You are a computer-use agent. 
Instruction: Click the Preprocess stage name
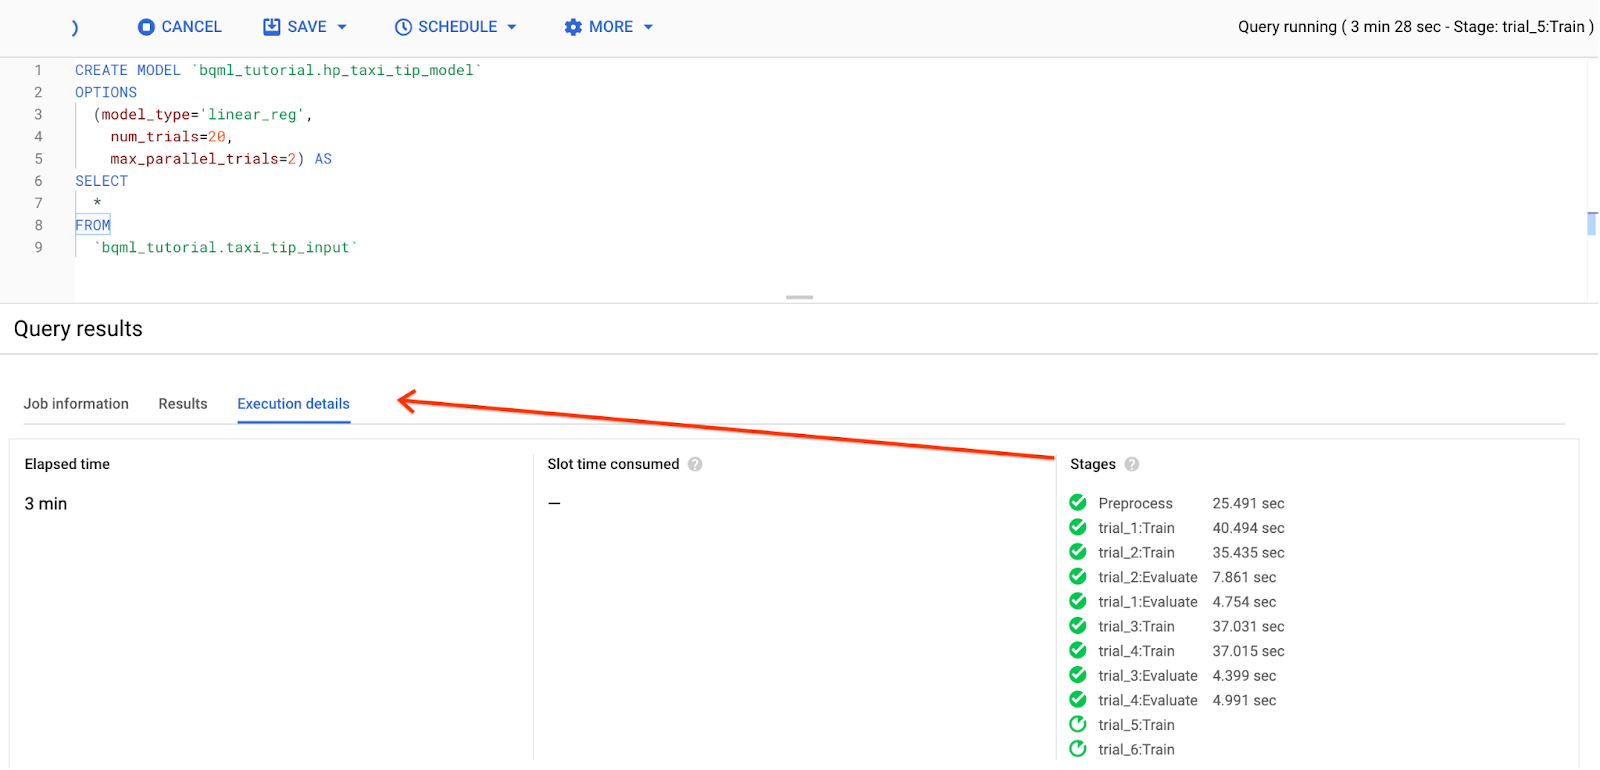(1135, 503)
